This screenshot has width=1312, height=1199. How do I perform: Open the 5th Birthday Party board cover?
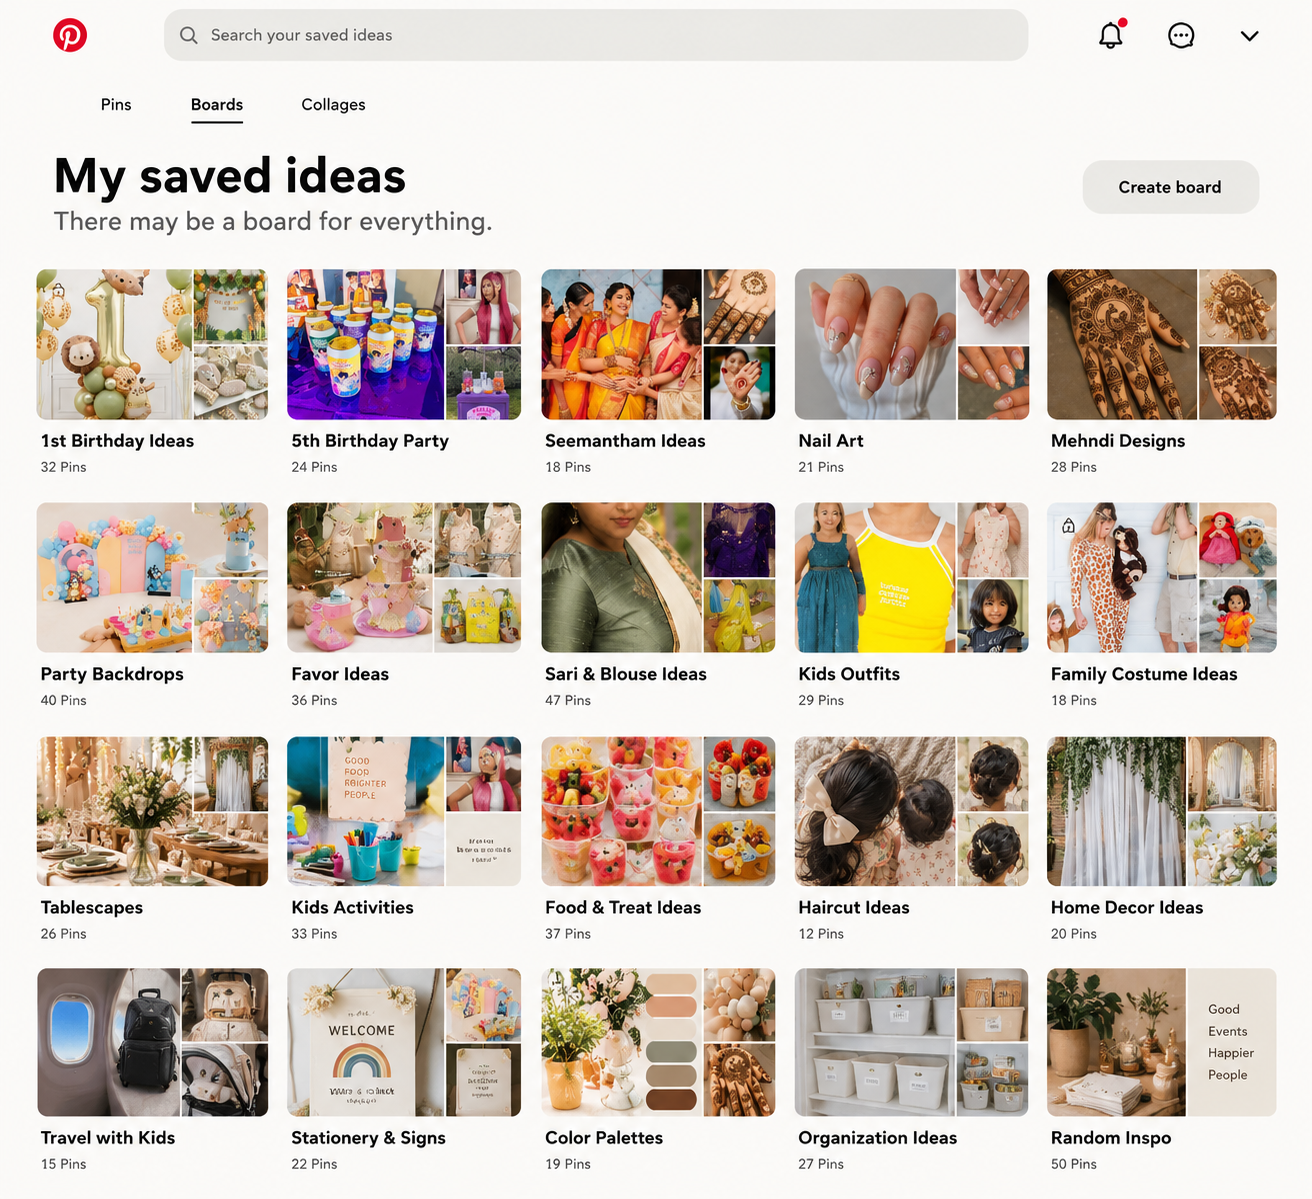click(404, 344)
